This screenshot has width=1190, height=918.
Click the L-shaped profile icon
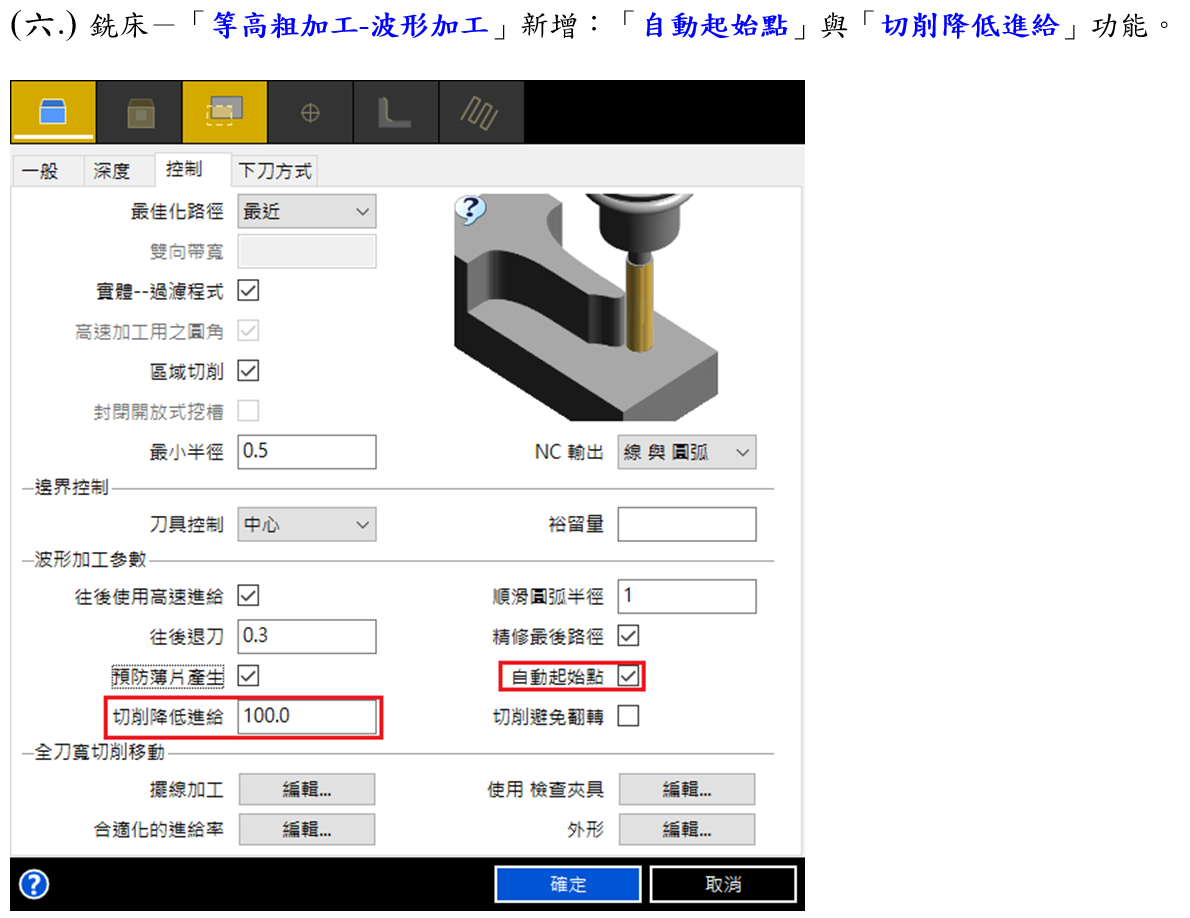click(394, 113)
